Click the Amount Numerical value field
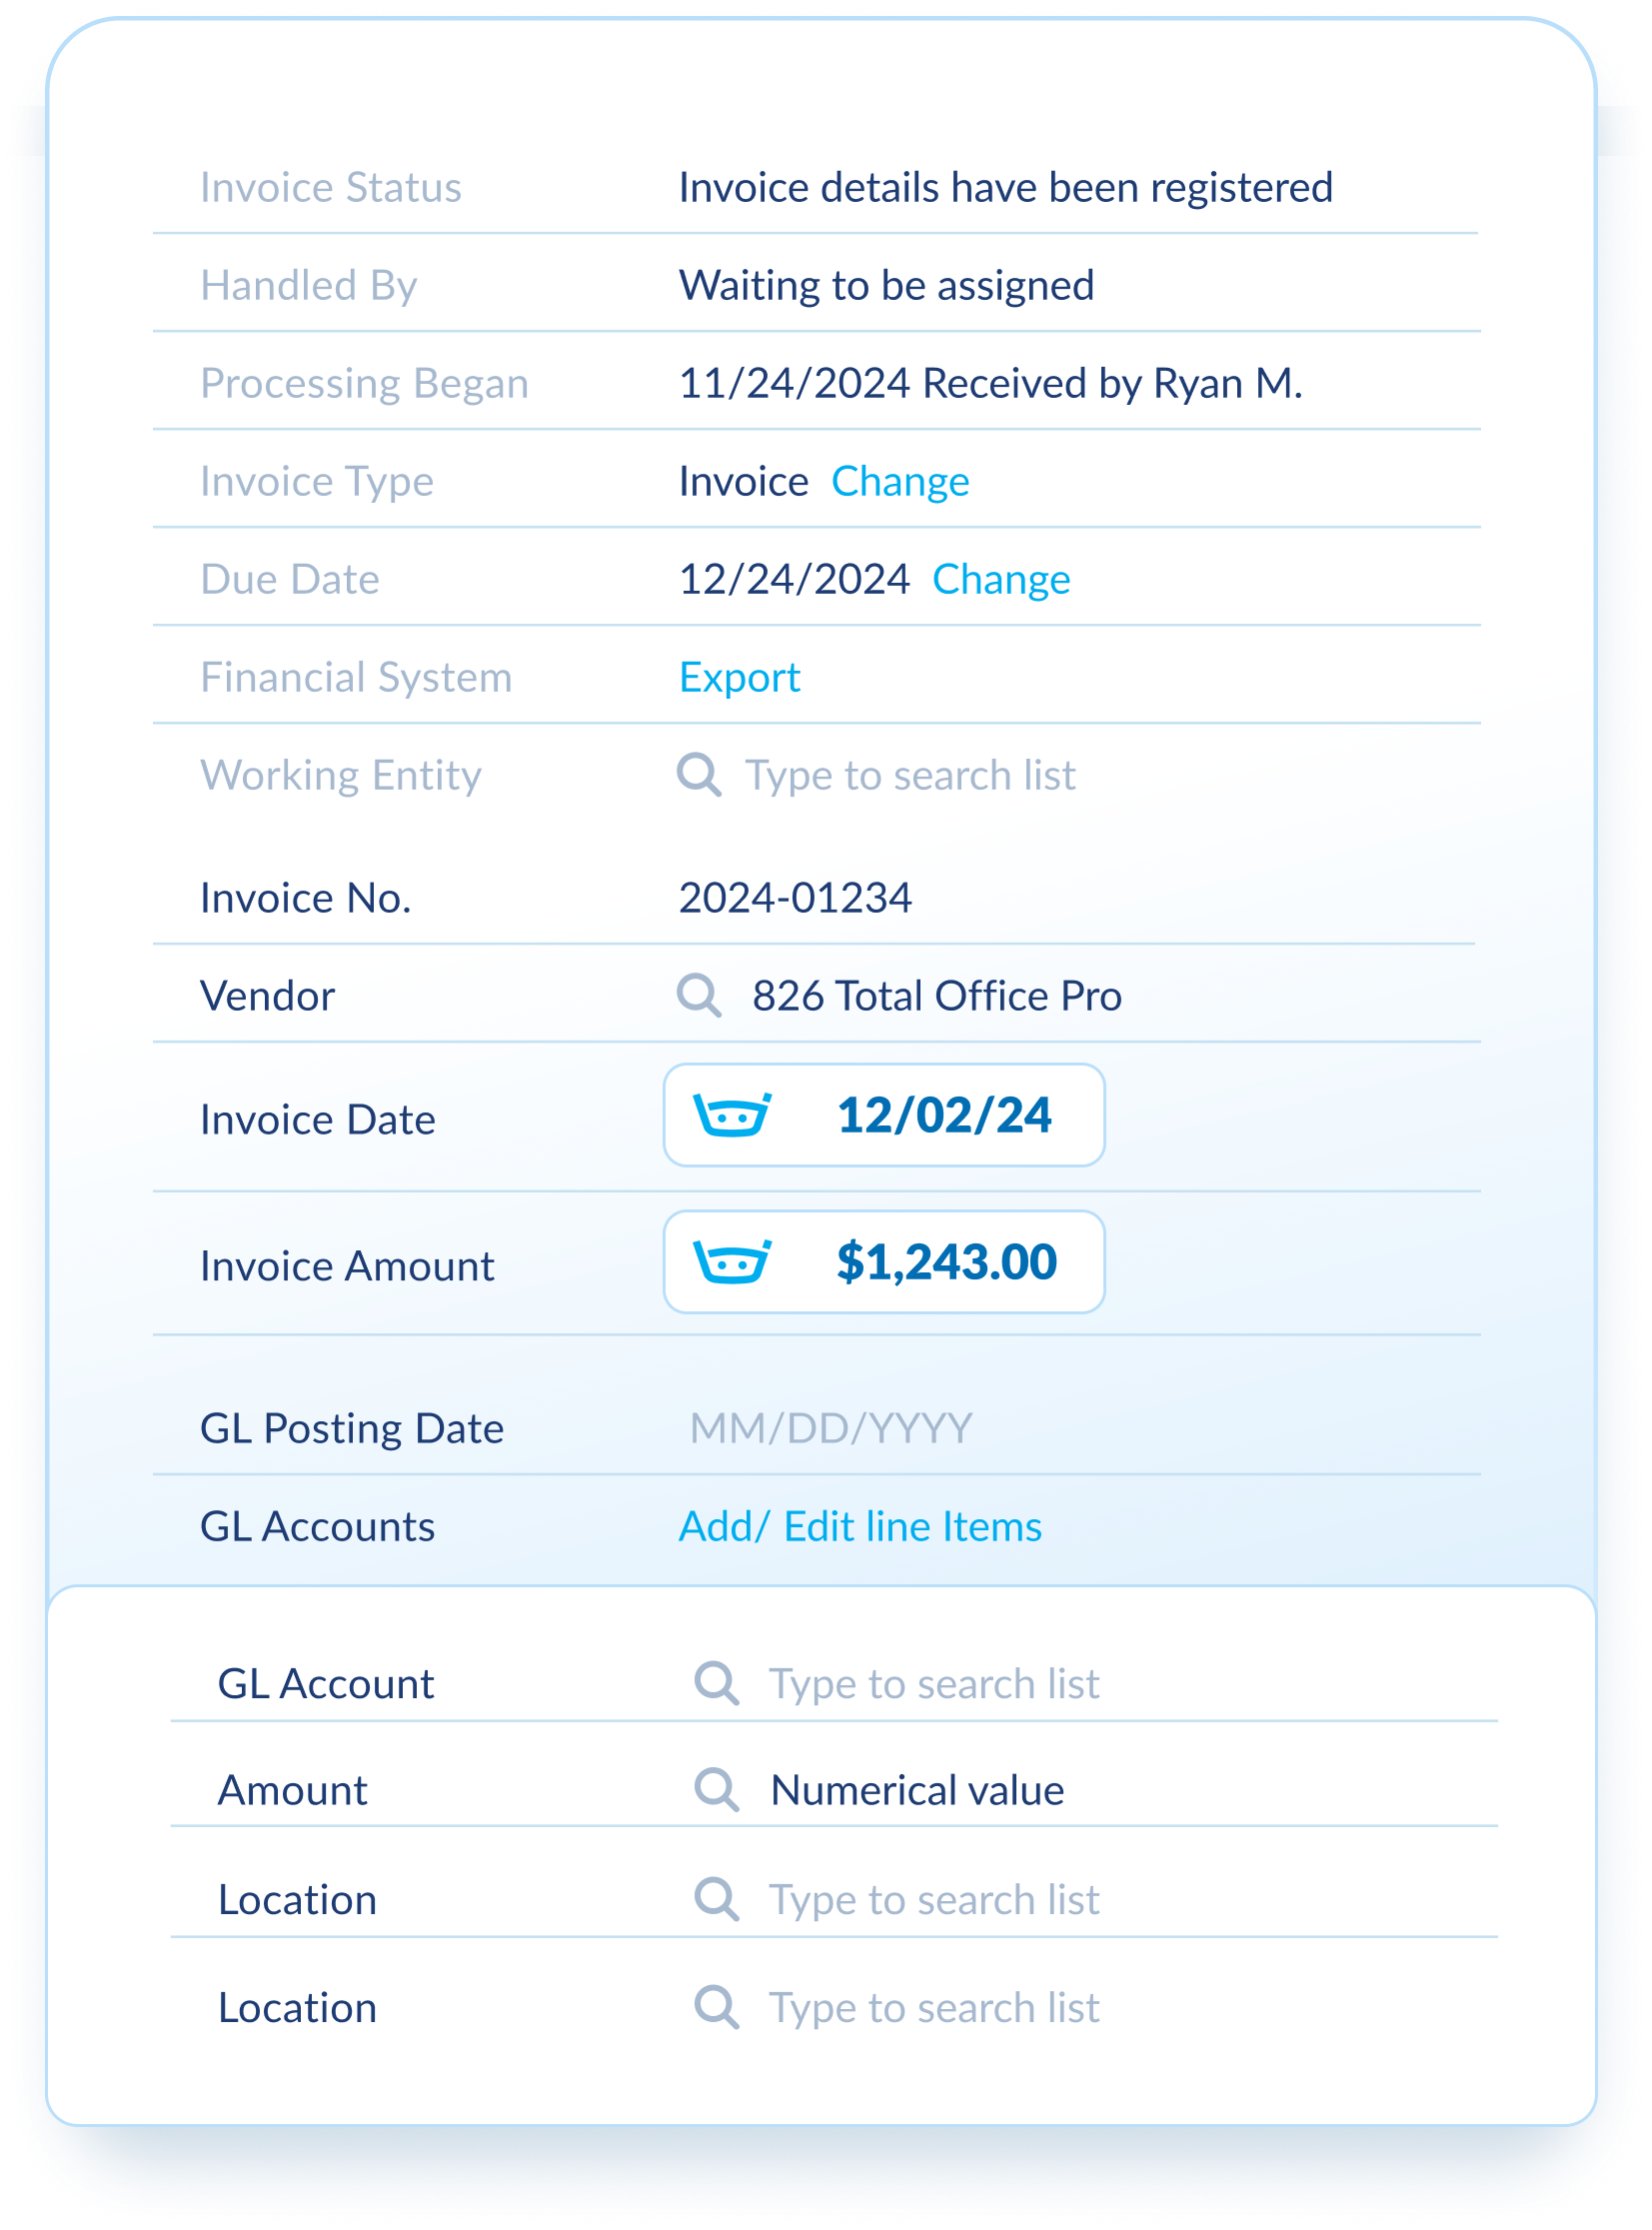Viewport: 1652px width, 2230px height. coord(917,1791)
